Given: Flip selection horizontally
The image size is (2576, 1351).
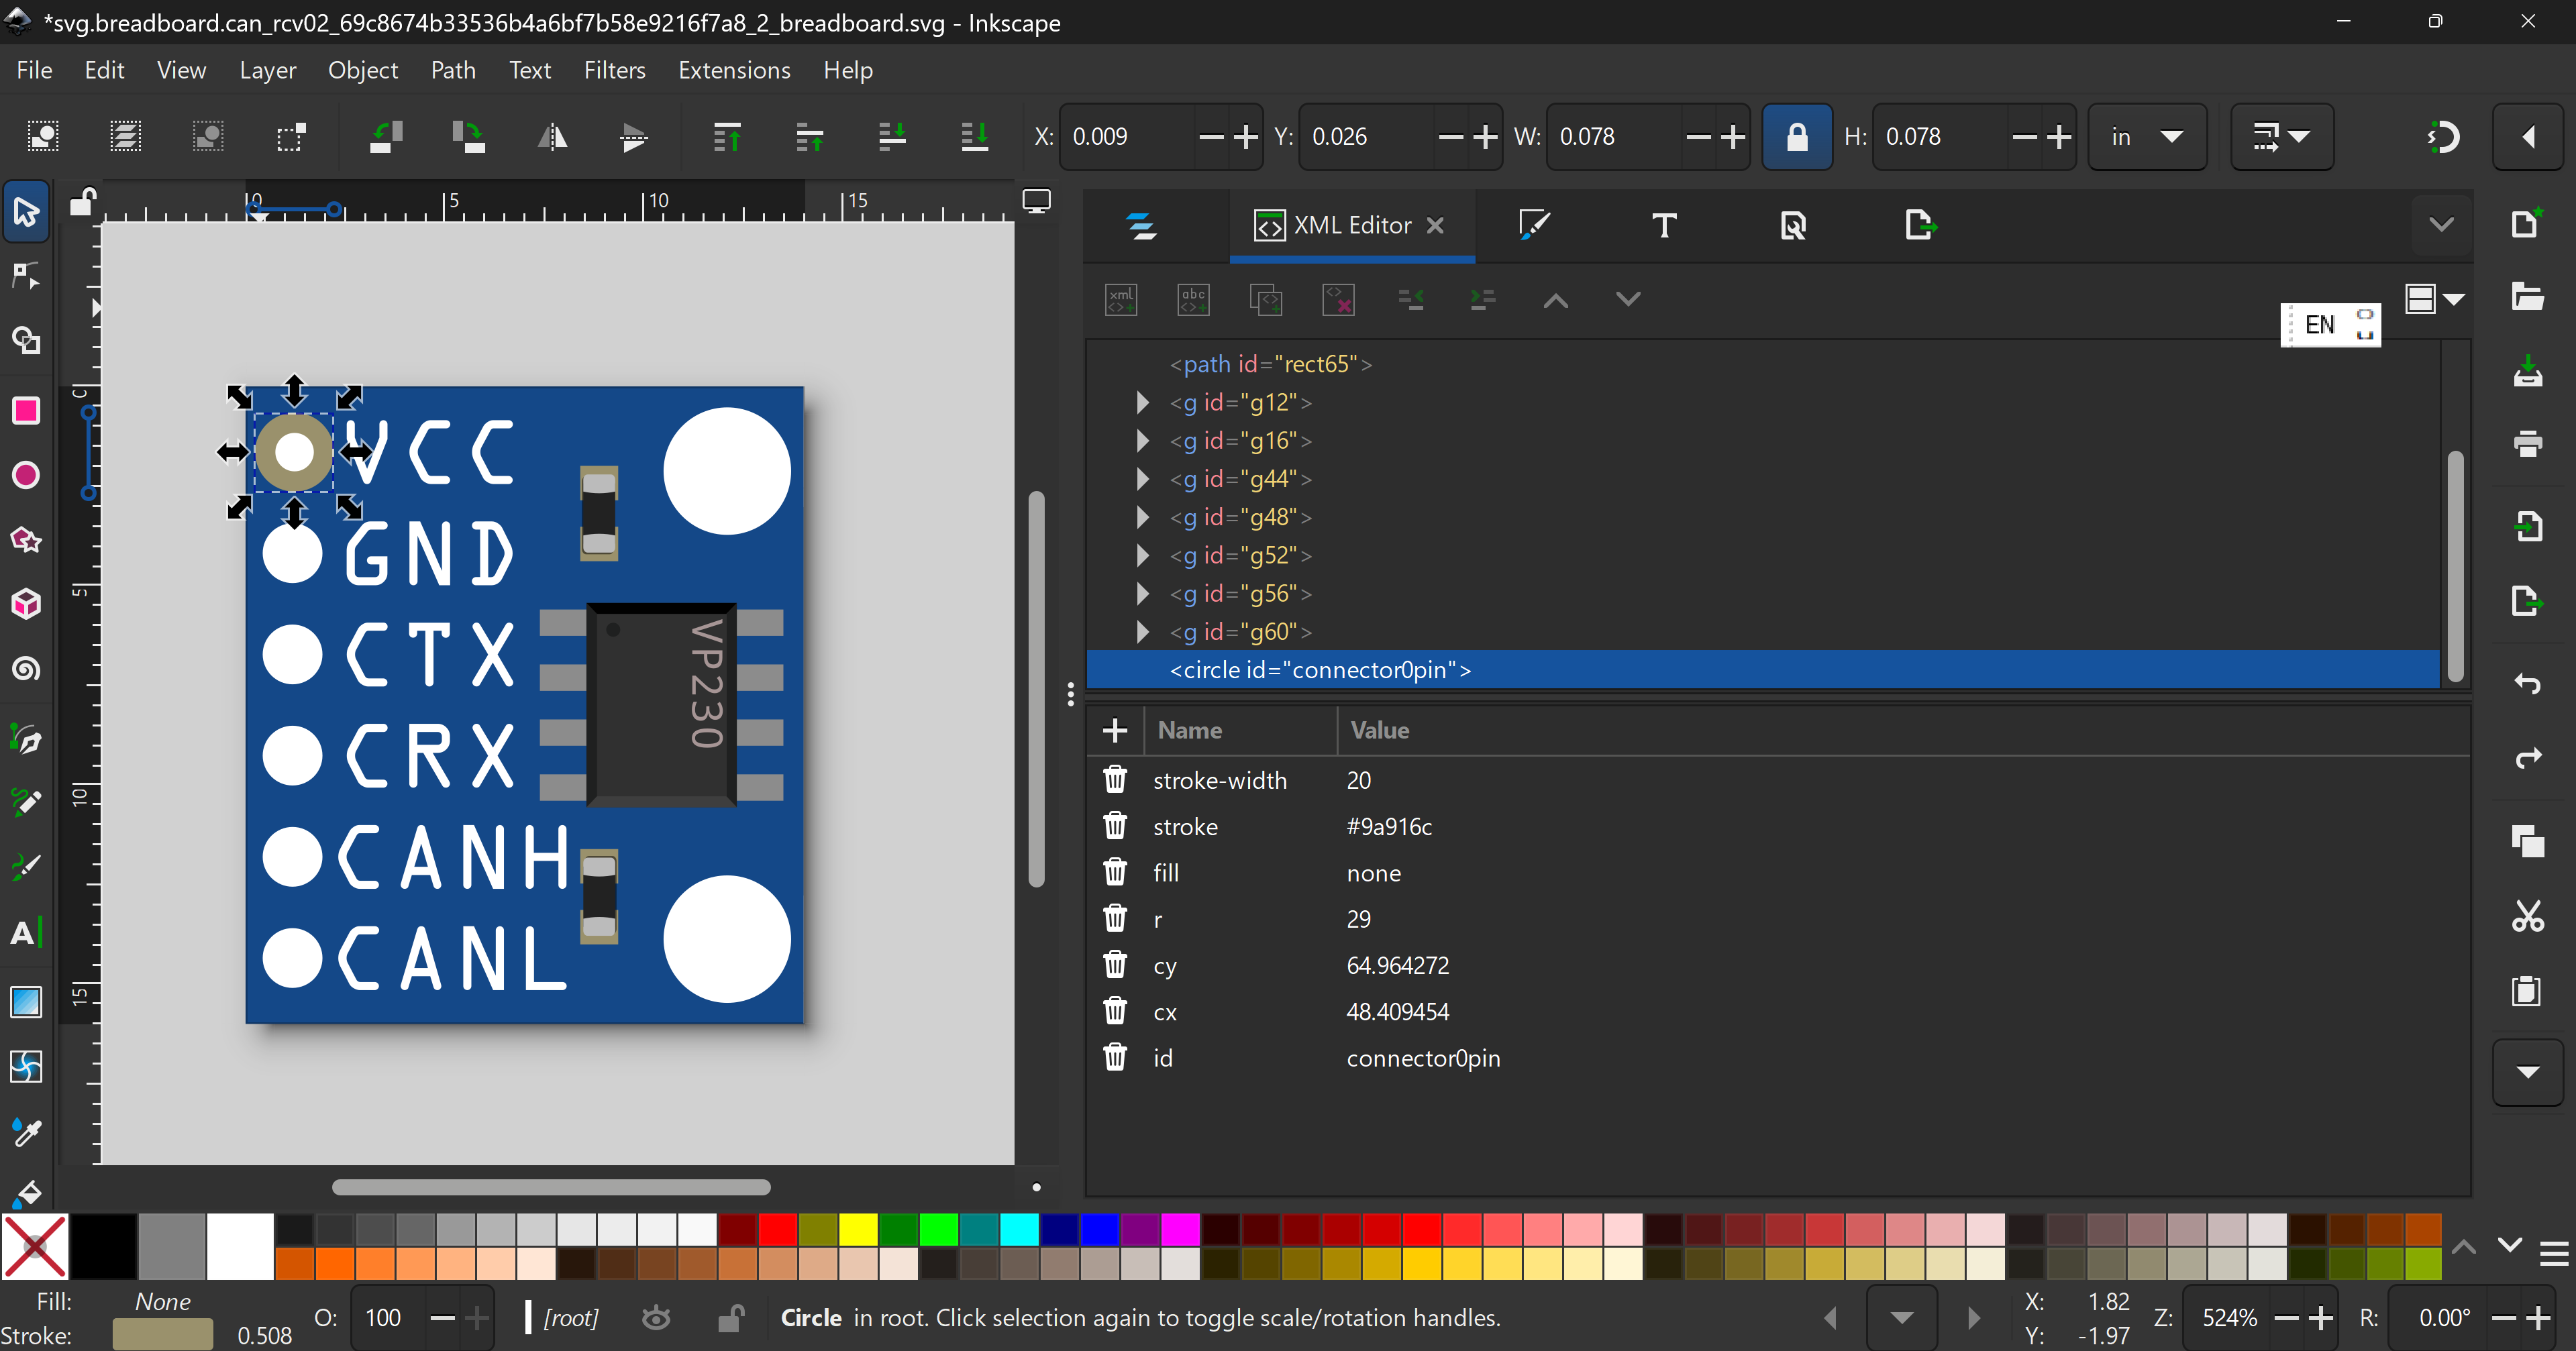Looking at the screenshot, I should coord(552,137).
